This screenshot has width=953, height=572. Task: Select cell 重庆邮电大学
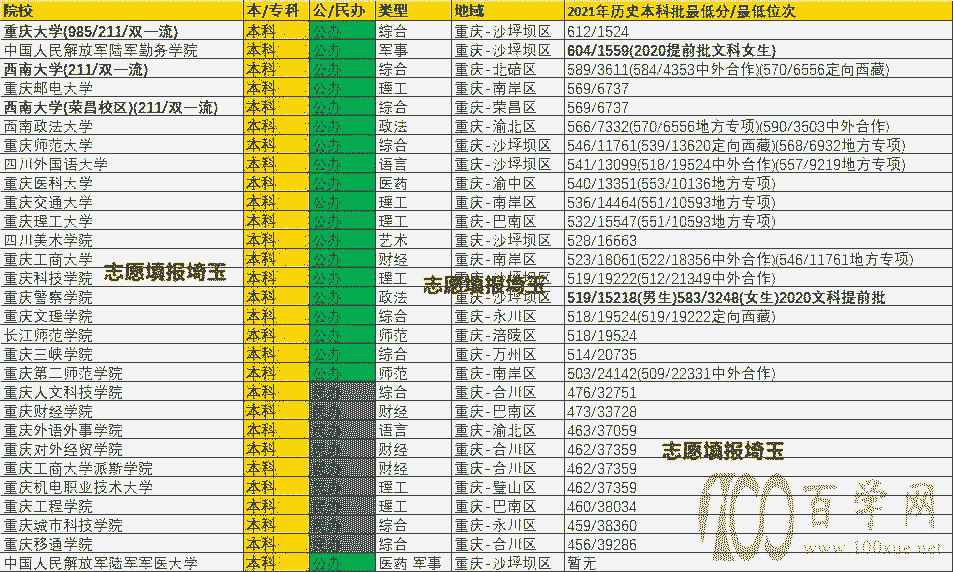[x=122, y=88]
